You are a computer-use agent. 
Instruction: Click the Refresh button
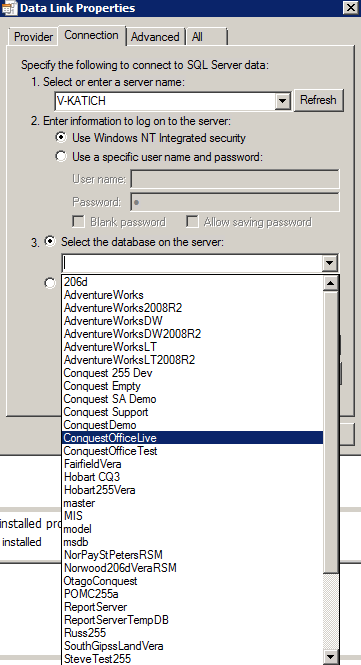318,100
